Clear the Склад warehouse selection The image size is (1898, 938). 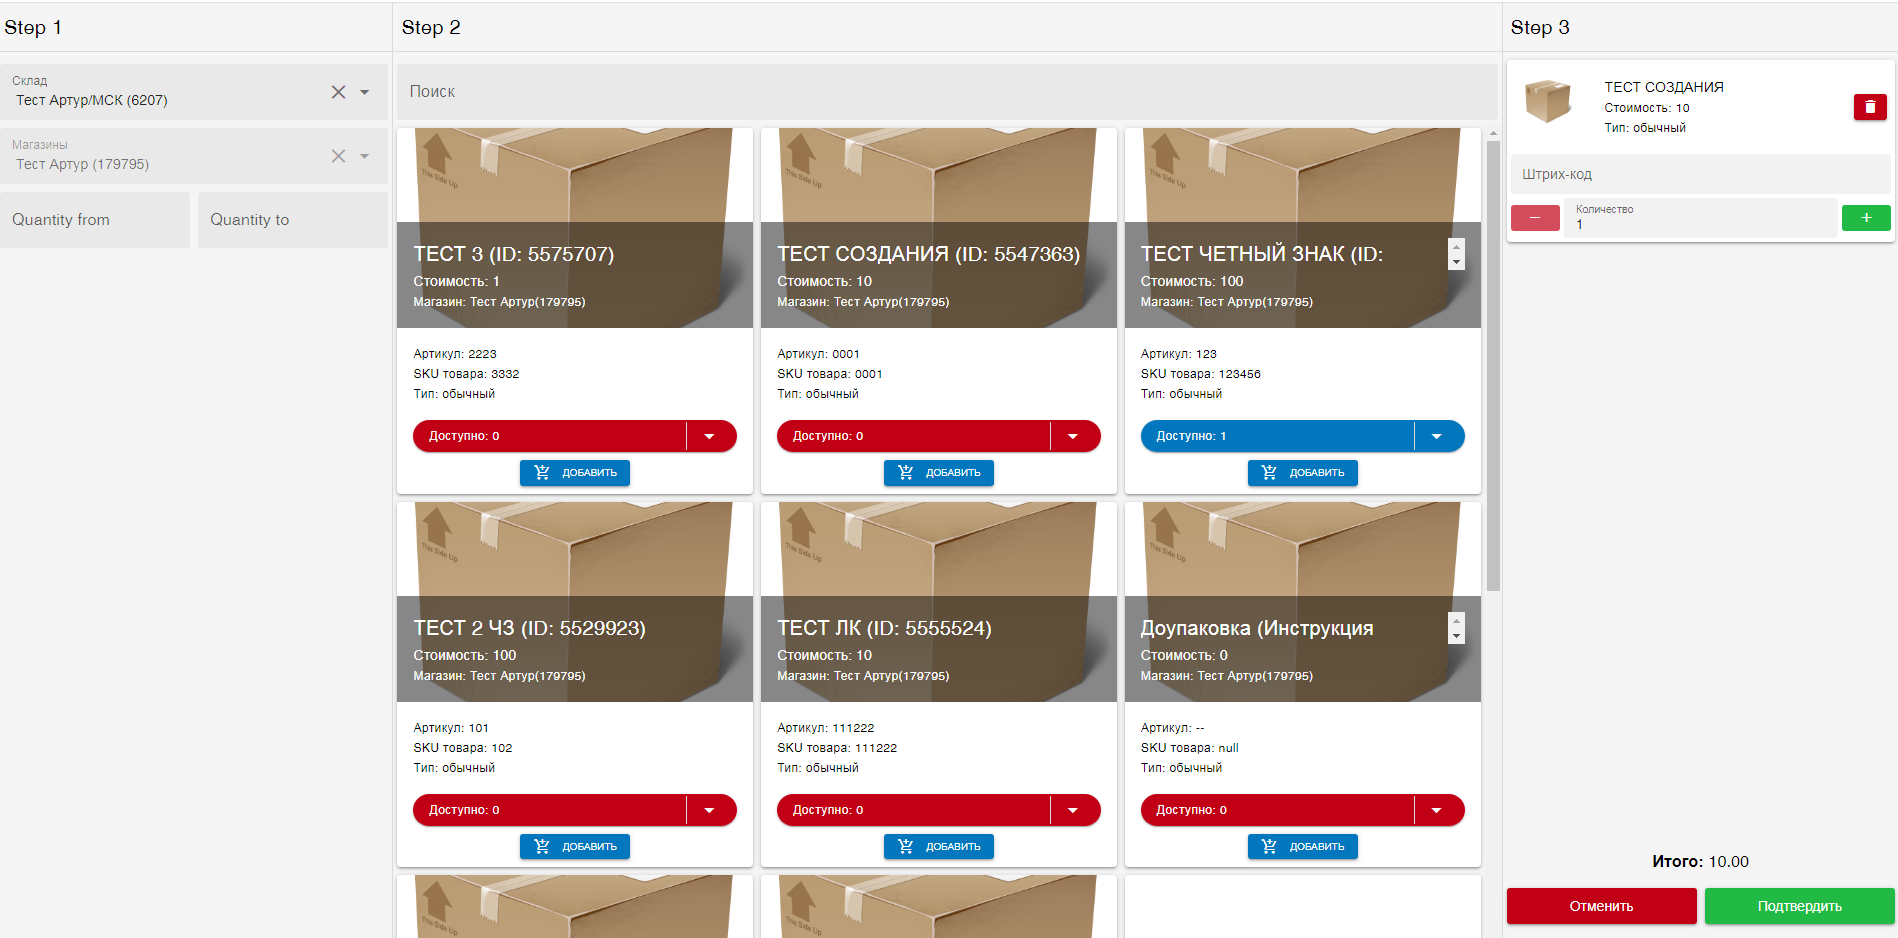coord(339,92)
